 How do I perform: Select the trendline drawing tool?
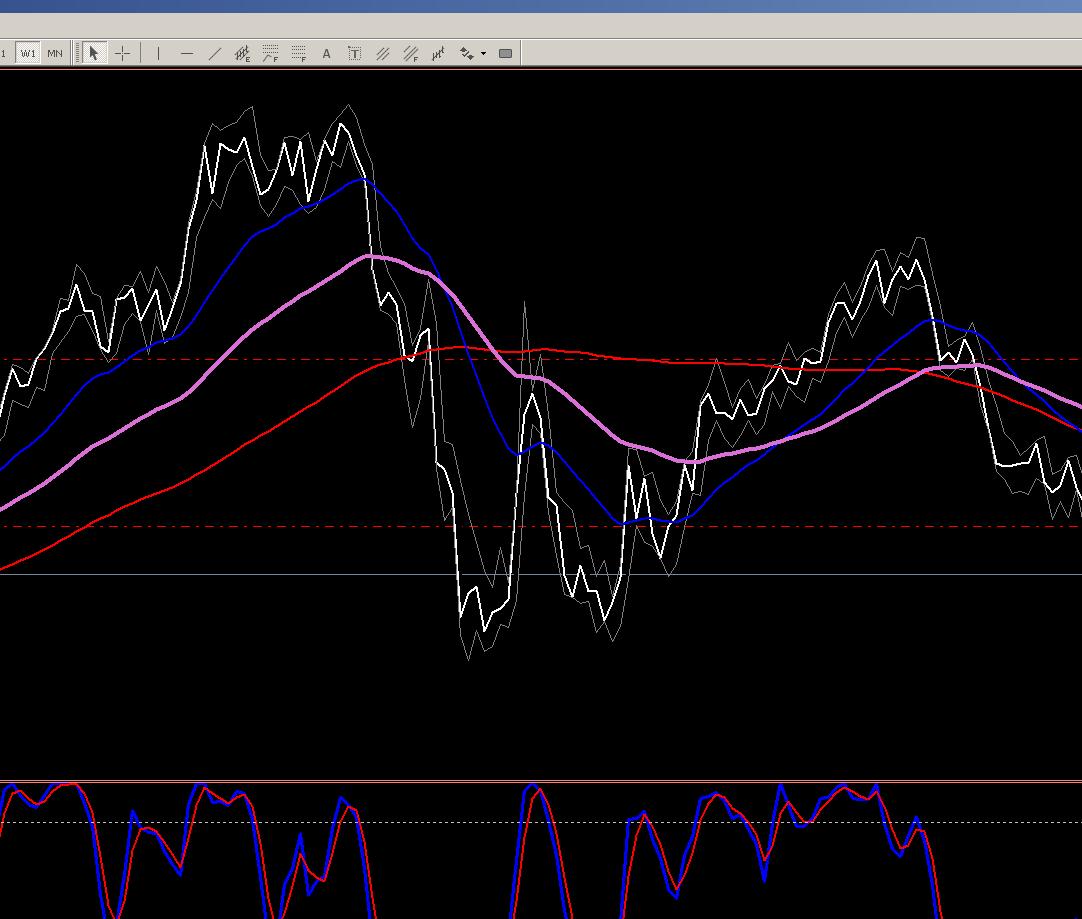coord(215,53)
